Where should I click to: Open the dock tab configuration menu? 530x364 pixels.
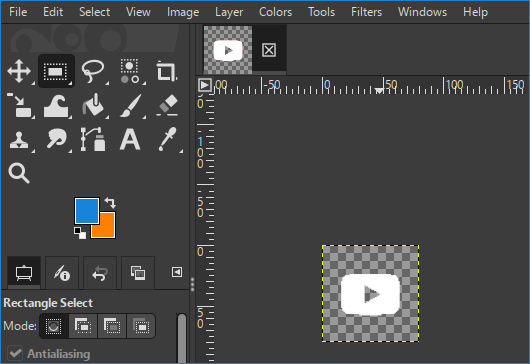(x=177, y=272)
